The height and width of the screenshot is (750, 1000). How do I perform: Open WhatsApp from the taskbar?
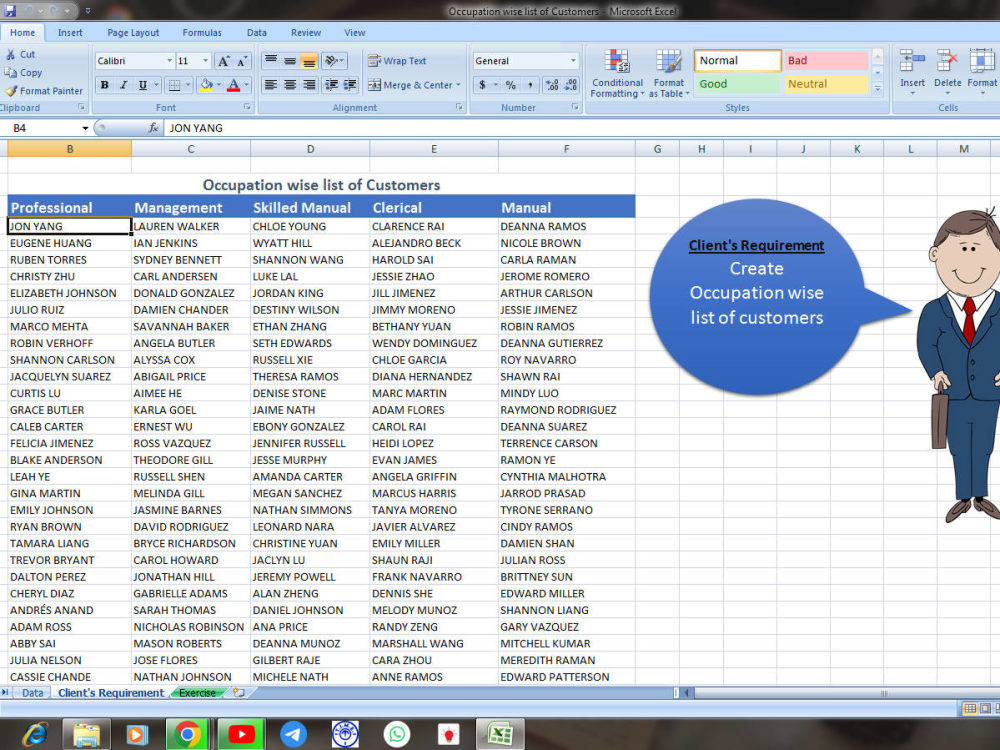point(397,735)
